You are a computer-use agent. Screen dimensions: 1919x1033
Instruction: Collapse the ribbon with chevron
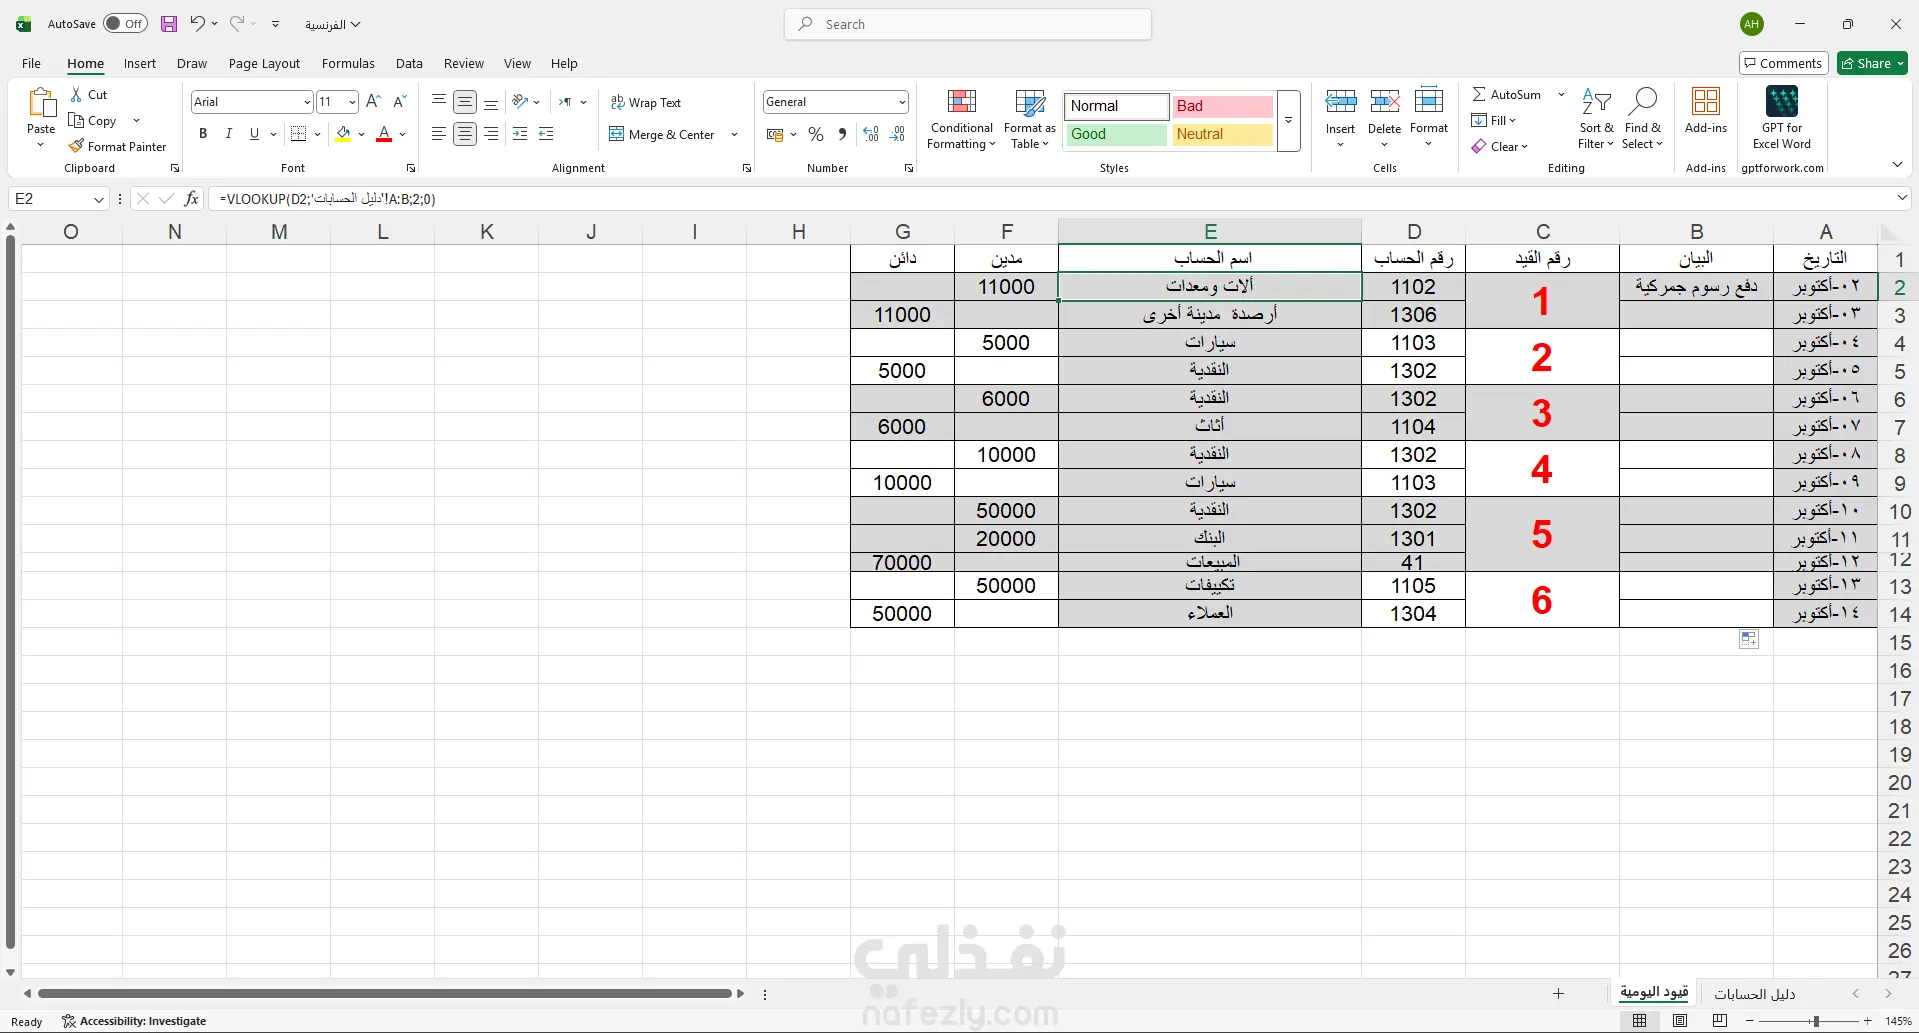pyautogui.click(x=1897, y=164)
